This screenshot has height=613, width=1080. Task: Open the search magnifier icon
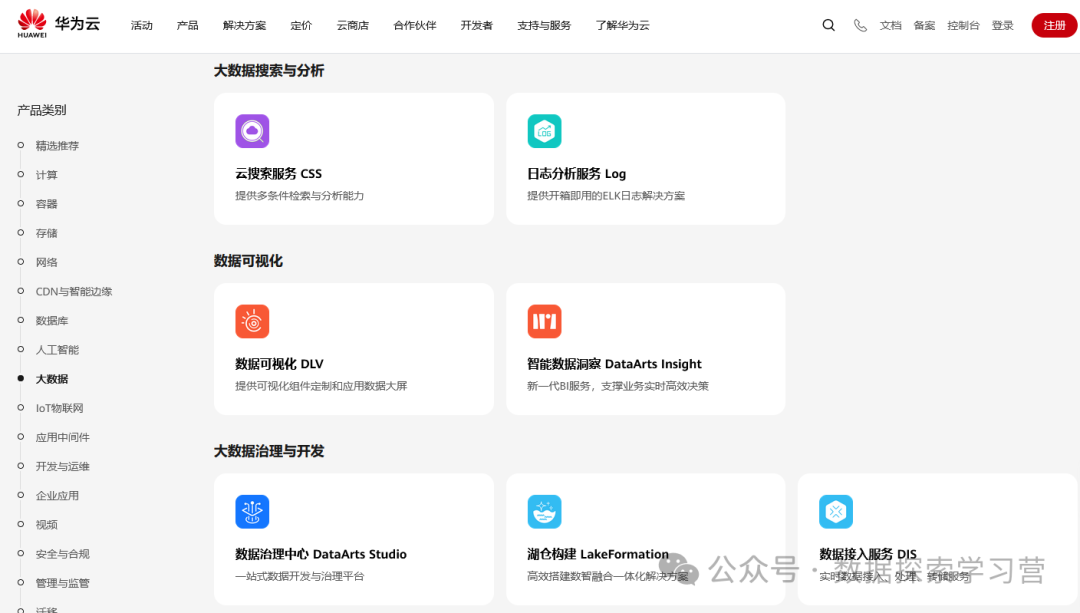(x=828, y=26)
